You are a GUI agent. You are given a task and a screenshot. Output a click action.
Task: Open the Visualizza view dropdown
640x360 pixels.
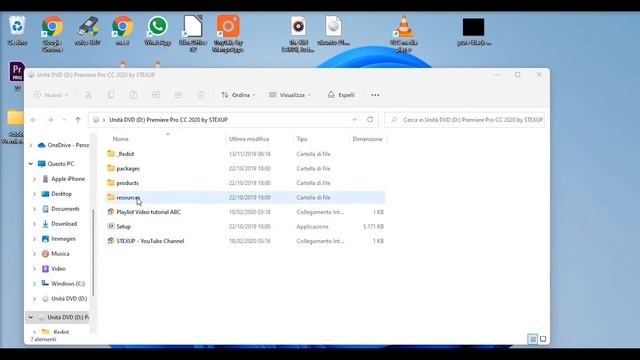point(290,95)
